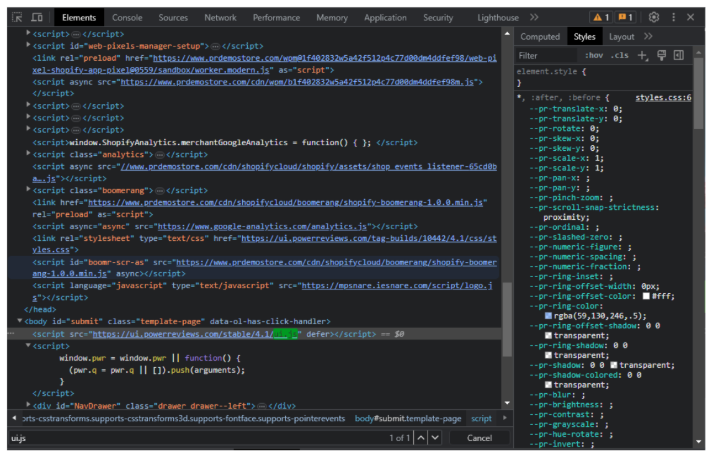Activate the inspect element picker icon
The height and width of the screenshot is (457, 713).
pyautogui.click(x=17, y=18)
